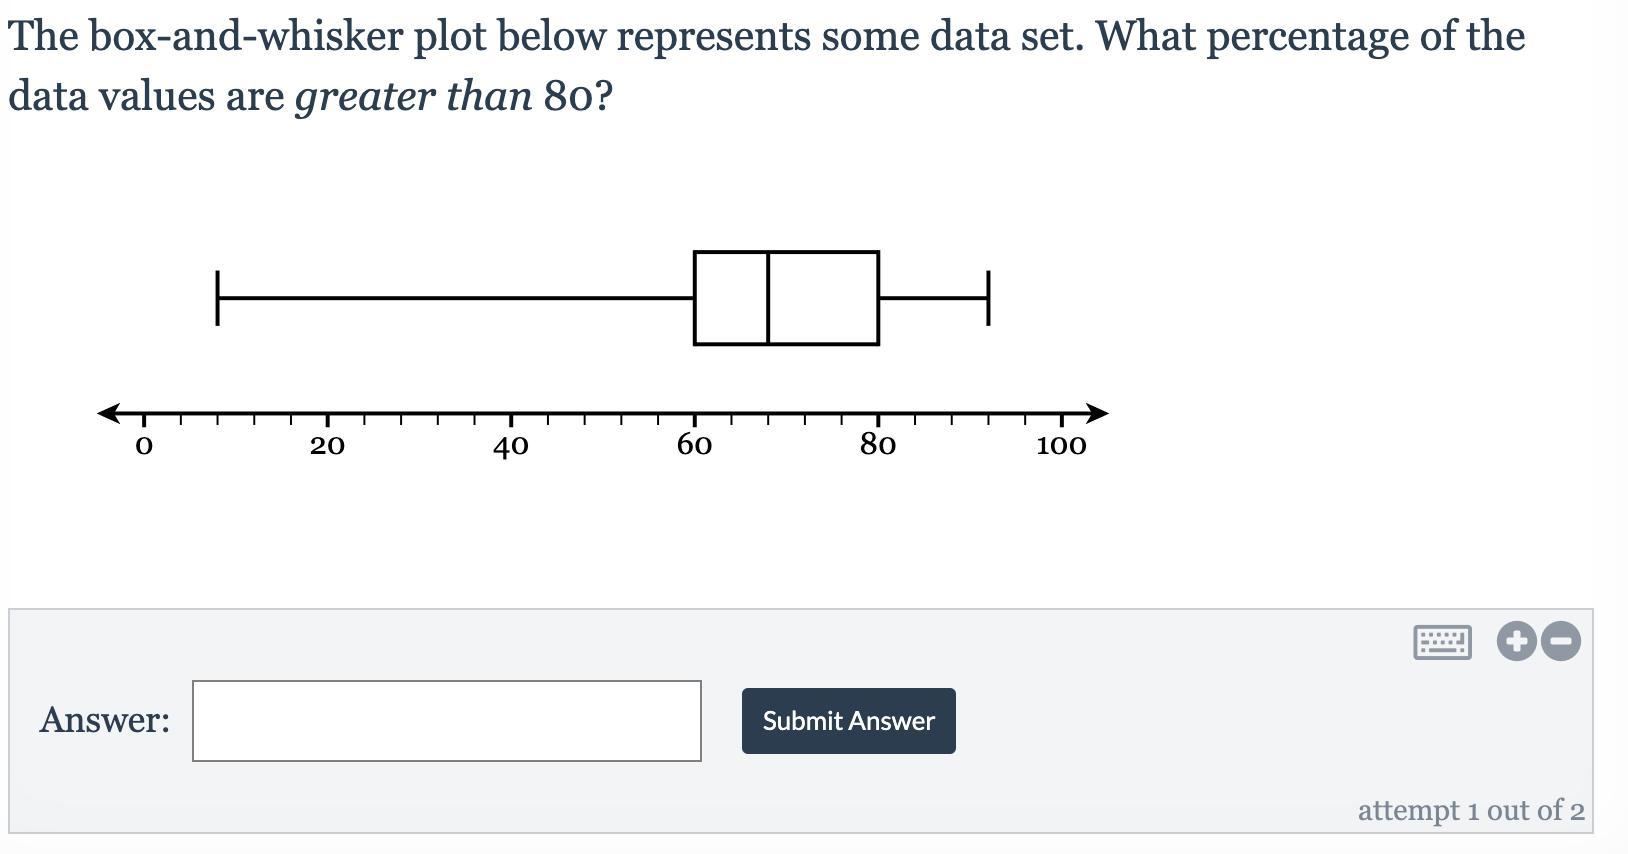Viewport: 1628px width, 854px height.
Task: Click the axis label 0
Action: click(x=144, y=445)
